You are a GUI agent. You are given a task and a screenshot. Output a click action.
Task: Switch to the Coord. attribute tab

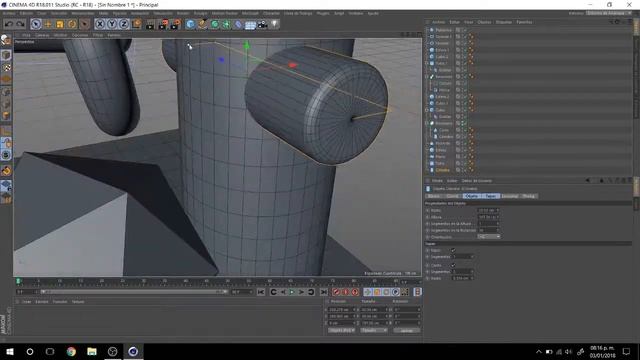coord(452,196)
